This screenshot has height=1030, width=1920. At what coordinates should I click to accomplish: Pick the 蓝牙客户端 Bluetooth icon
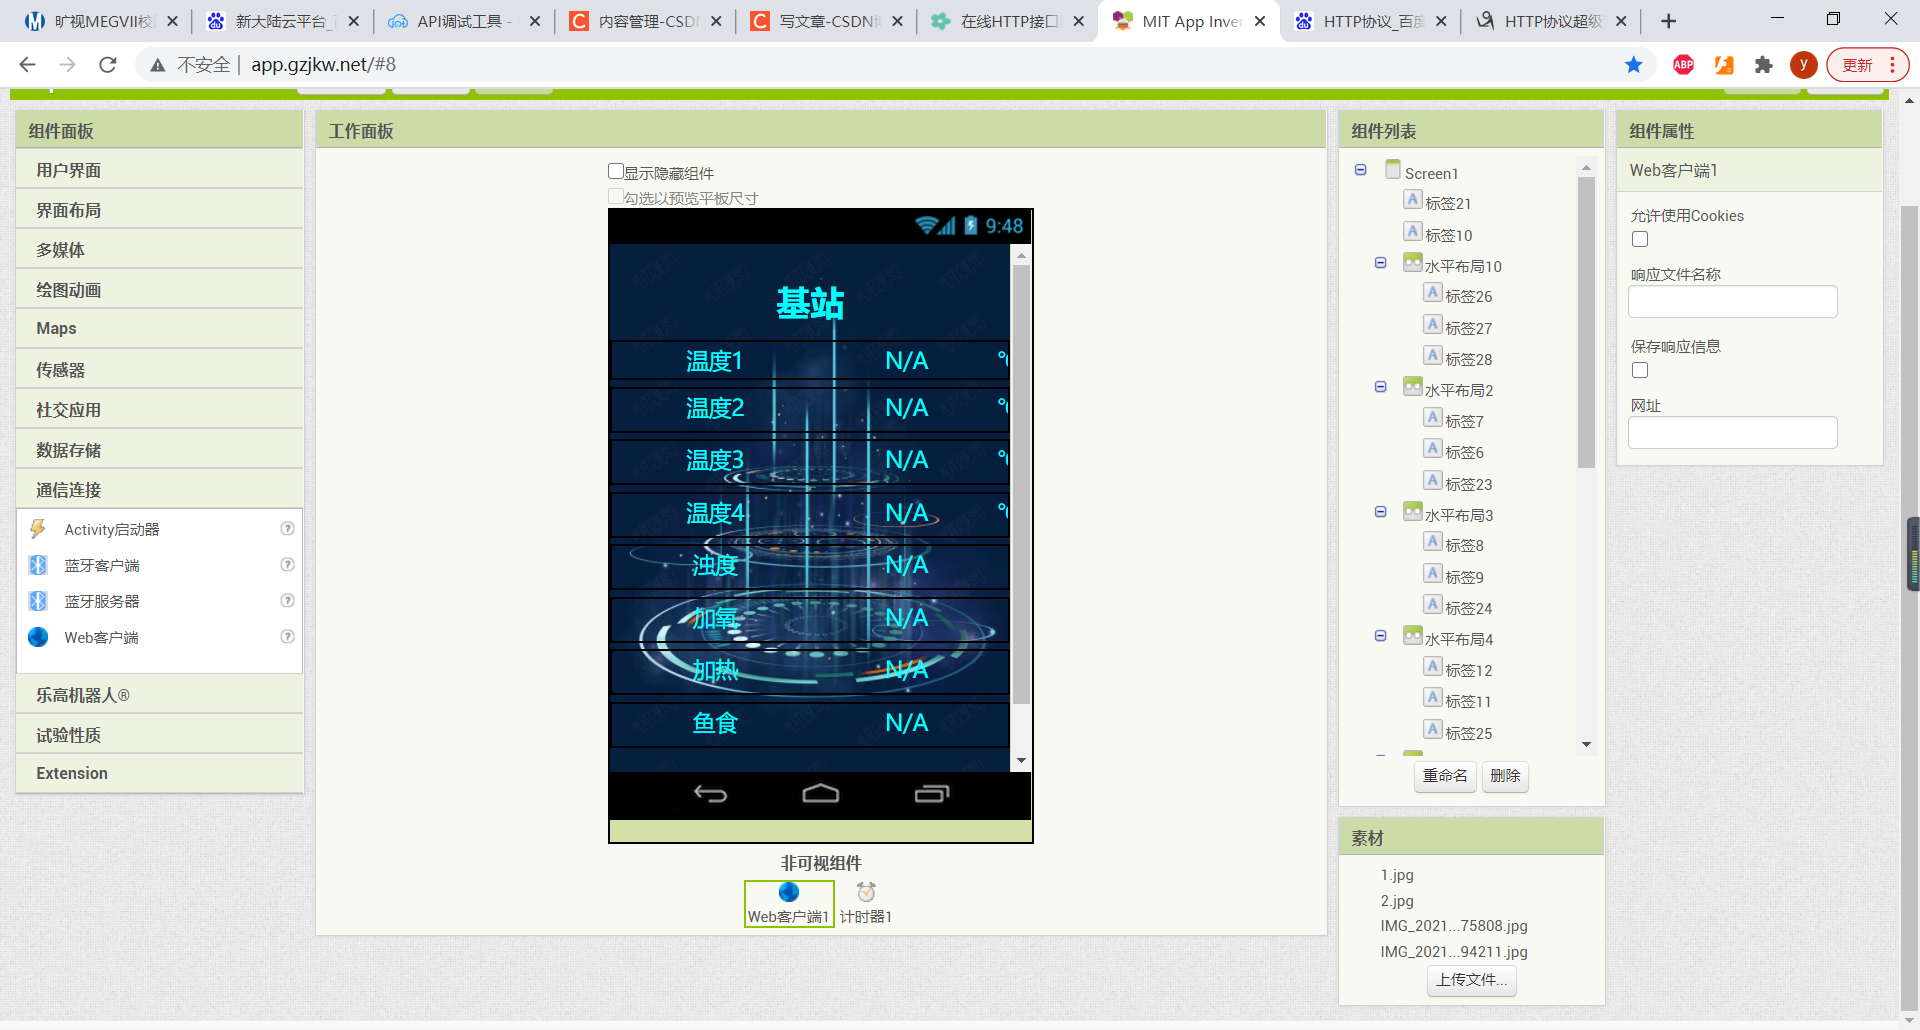[x=38, y=565]
